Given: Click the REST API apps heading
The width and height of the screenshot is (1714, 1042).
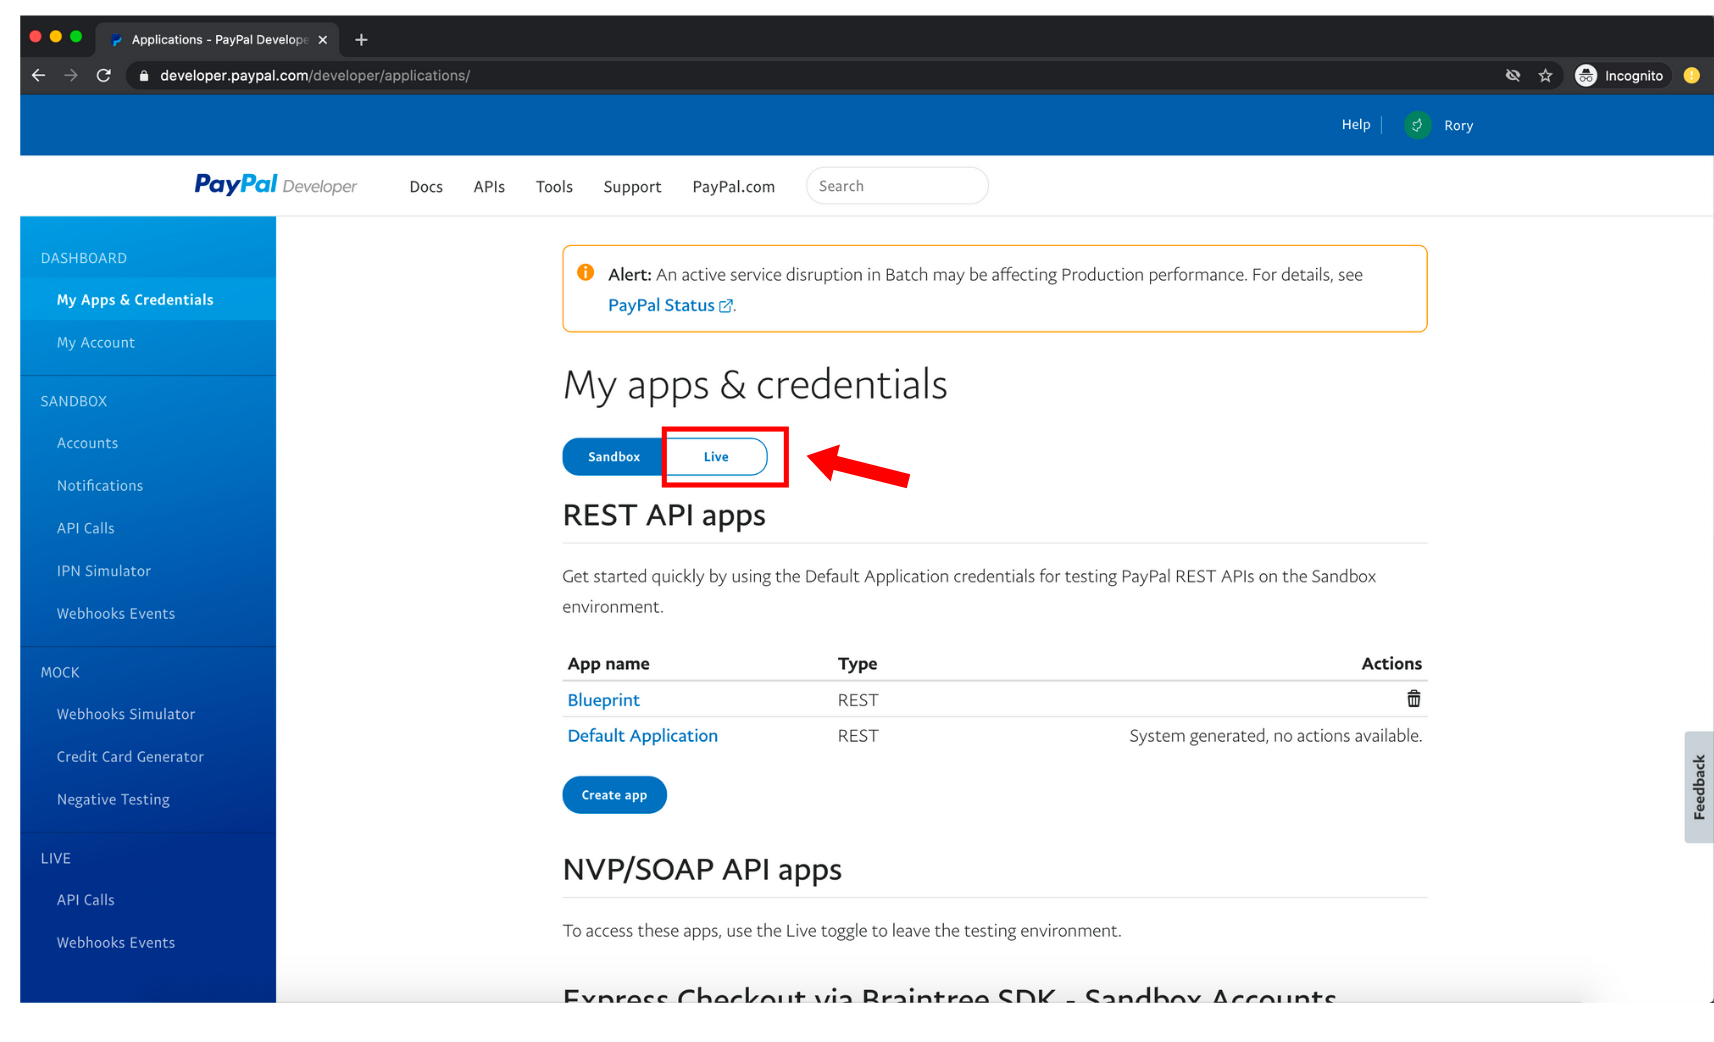Looking at the screenshot, I should (664, 515).
